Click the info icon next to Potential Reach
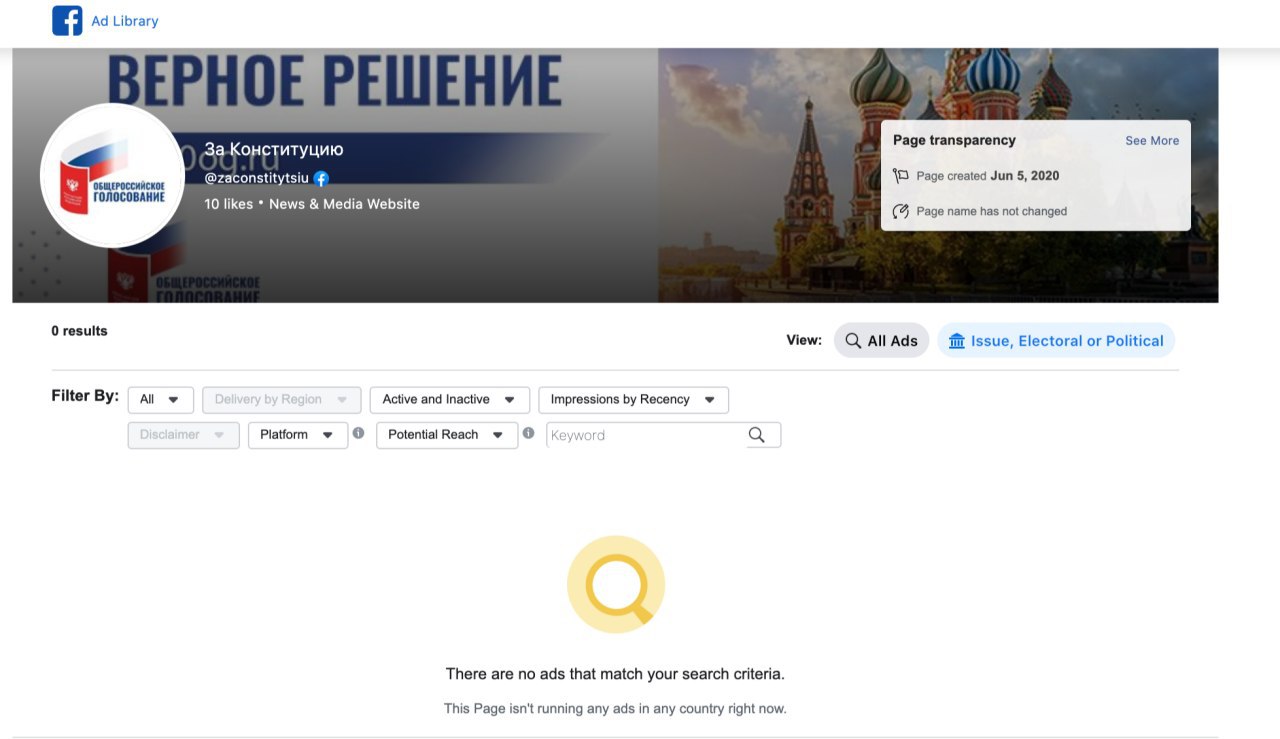The height and width of the screenshot is (739, 1280). tap(528, 433)
